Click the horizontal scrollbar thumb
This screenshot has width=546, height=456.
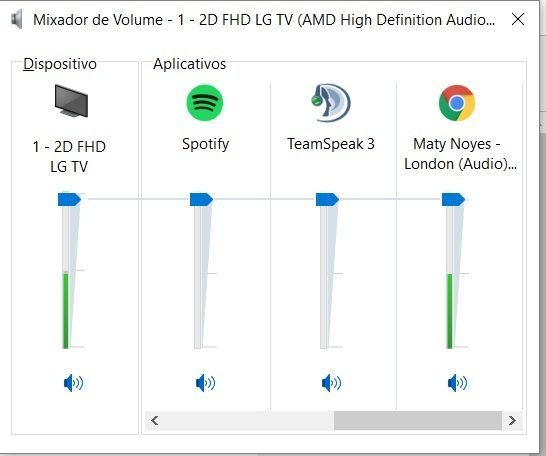tap(418, 420)
